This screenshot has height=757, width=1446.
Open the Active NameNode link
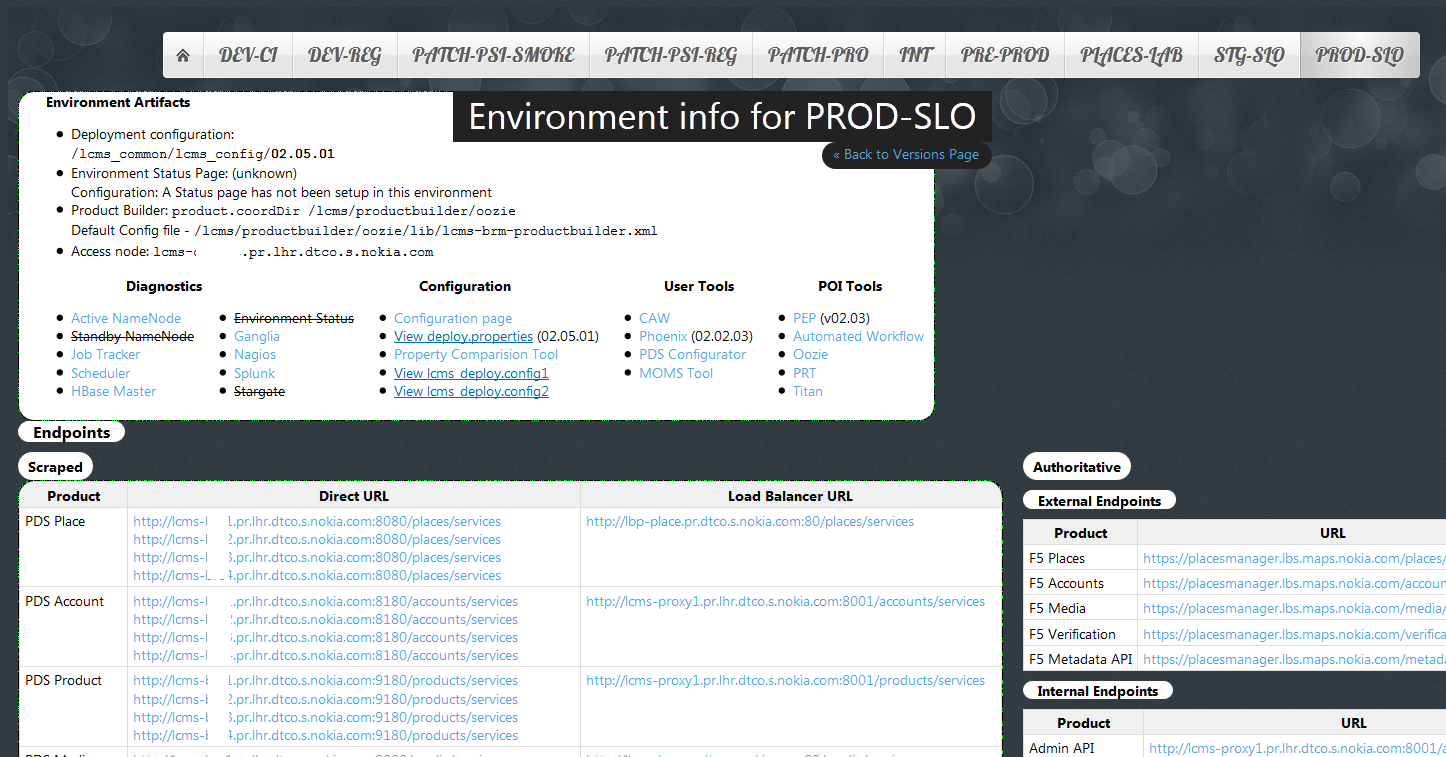pyautogui.click(x=126, y=318)
